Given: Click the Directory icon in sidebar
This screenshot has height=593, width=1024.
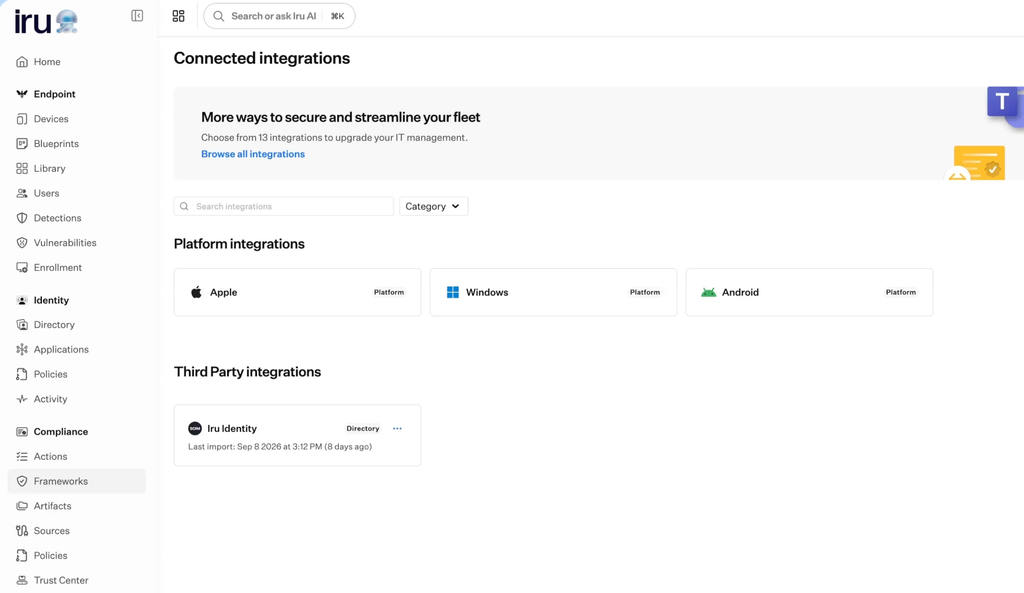Looking at the screenshot, I should coord(22,325).
